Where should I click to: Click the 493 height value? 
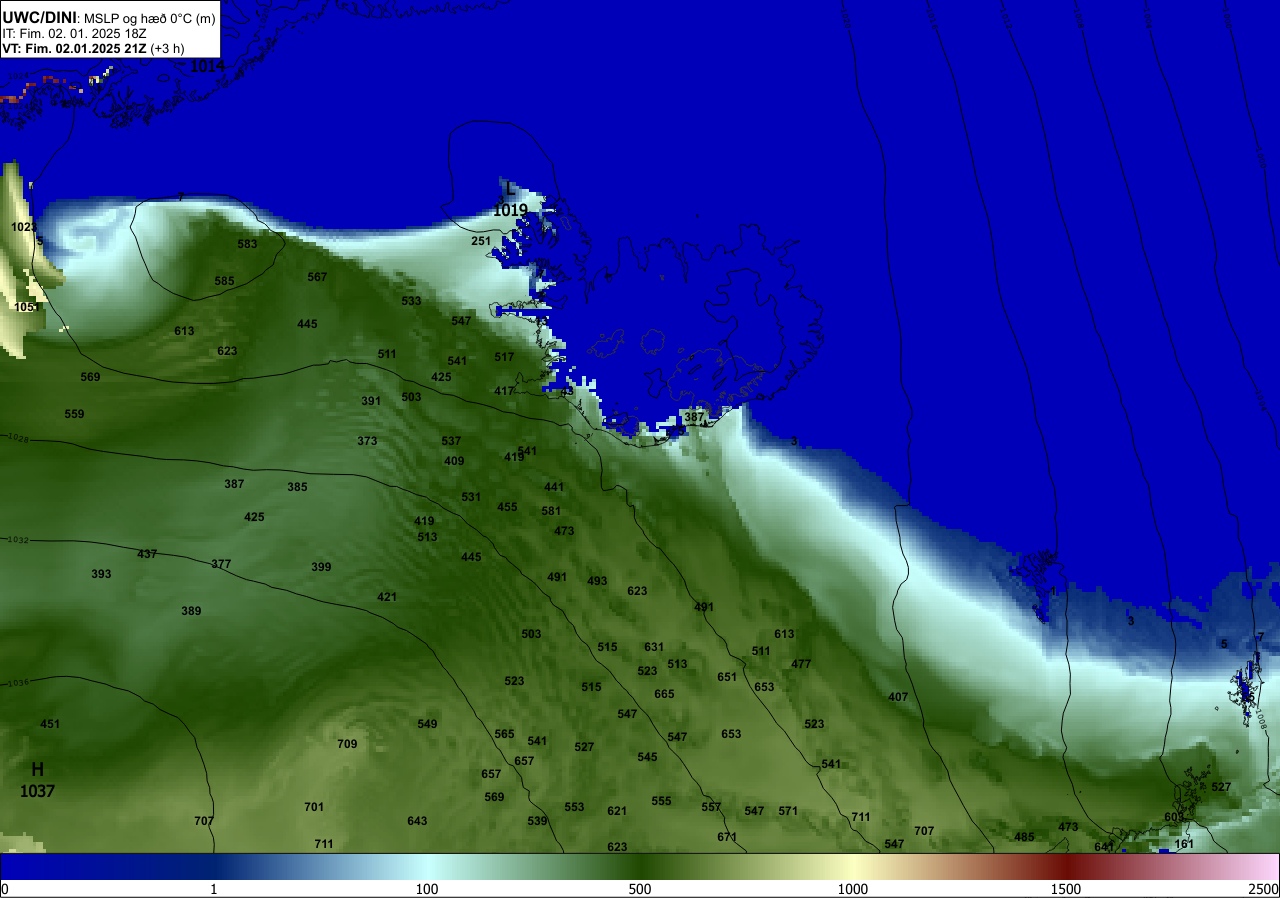[x=597, y=581]
